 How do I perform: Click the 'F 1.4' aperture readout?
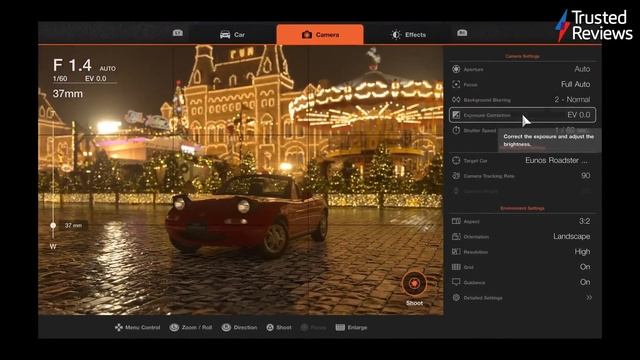tap(72, 65)
